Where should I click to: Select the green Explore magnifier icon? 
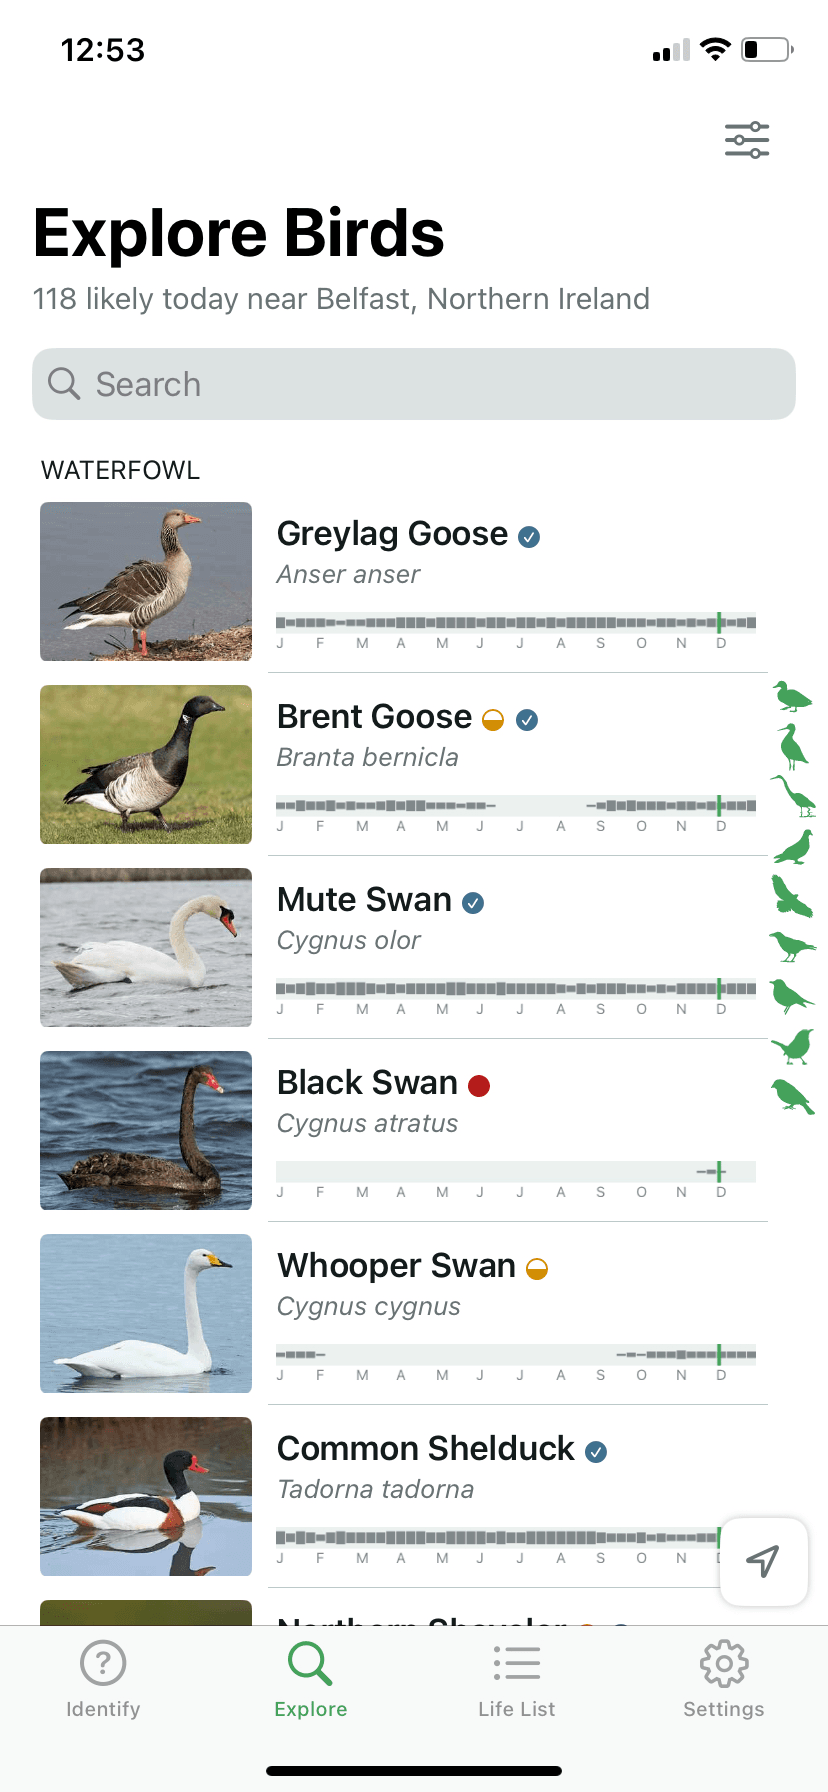[310, 1662]
